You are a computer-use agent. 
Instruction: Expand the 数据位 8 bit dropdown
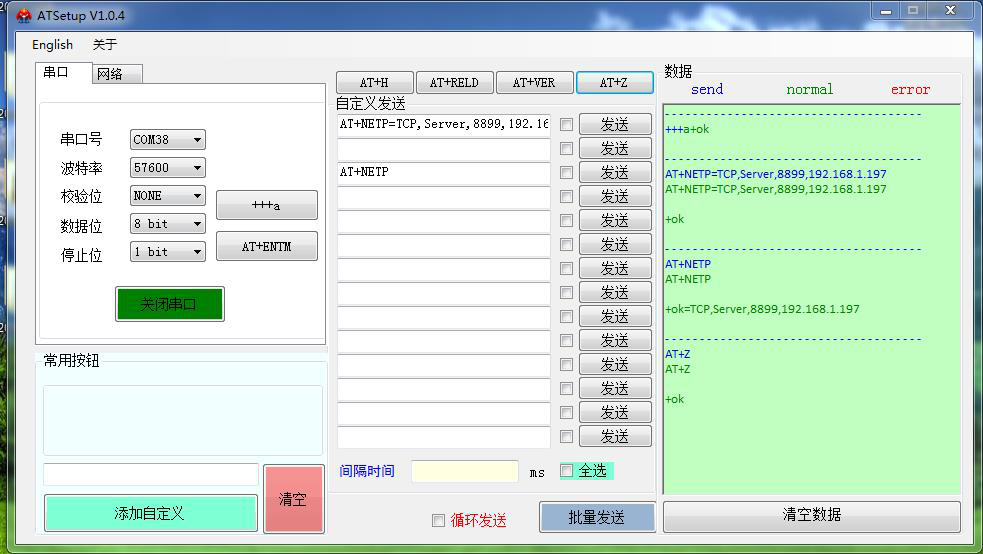[x=168, y=224]
